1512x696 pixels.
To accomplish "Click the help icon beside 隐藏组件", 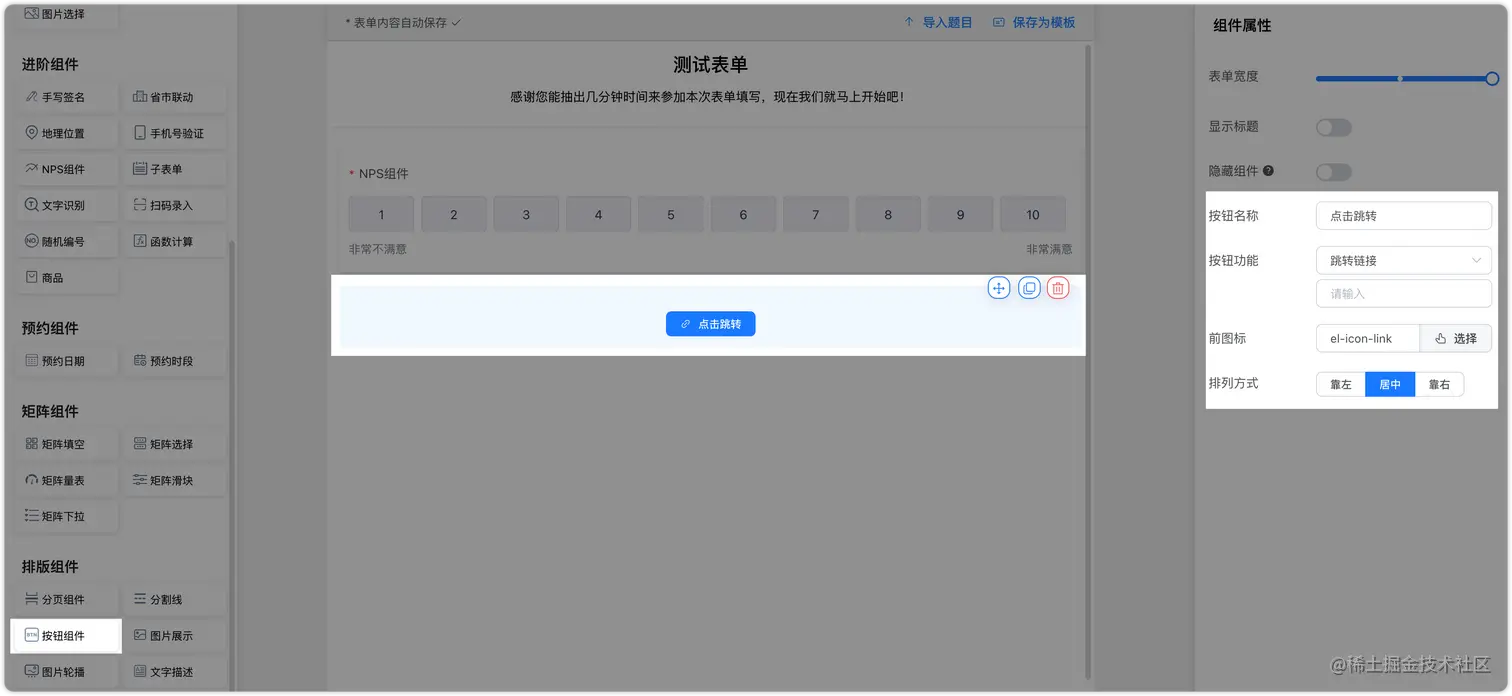I will (1268, 171).
